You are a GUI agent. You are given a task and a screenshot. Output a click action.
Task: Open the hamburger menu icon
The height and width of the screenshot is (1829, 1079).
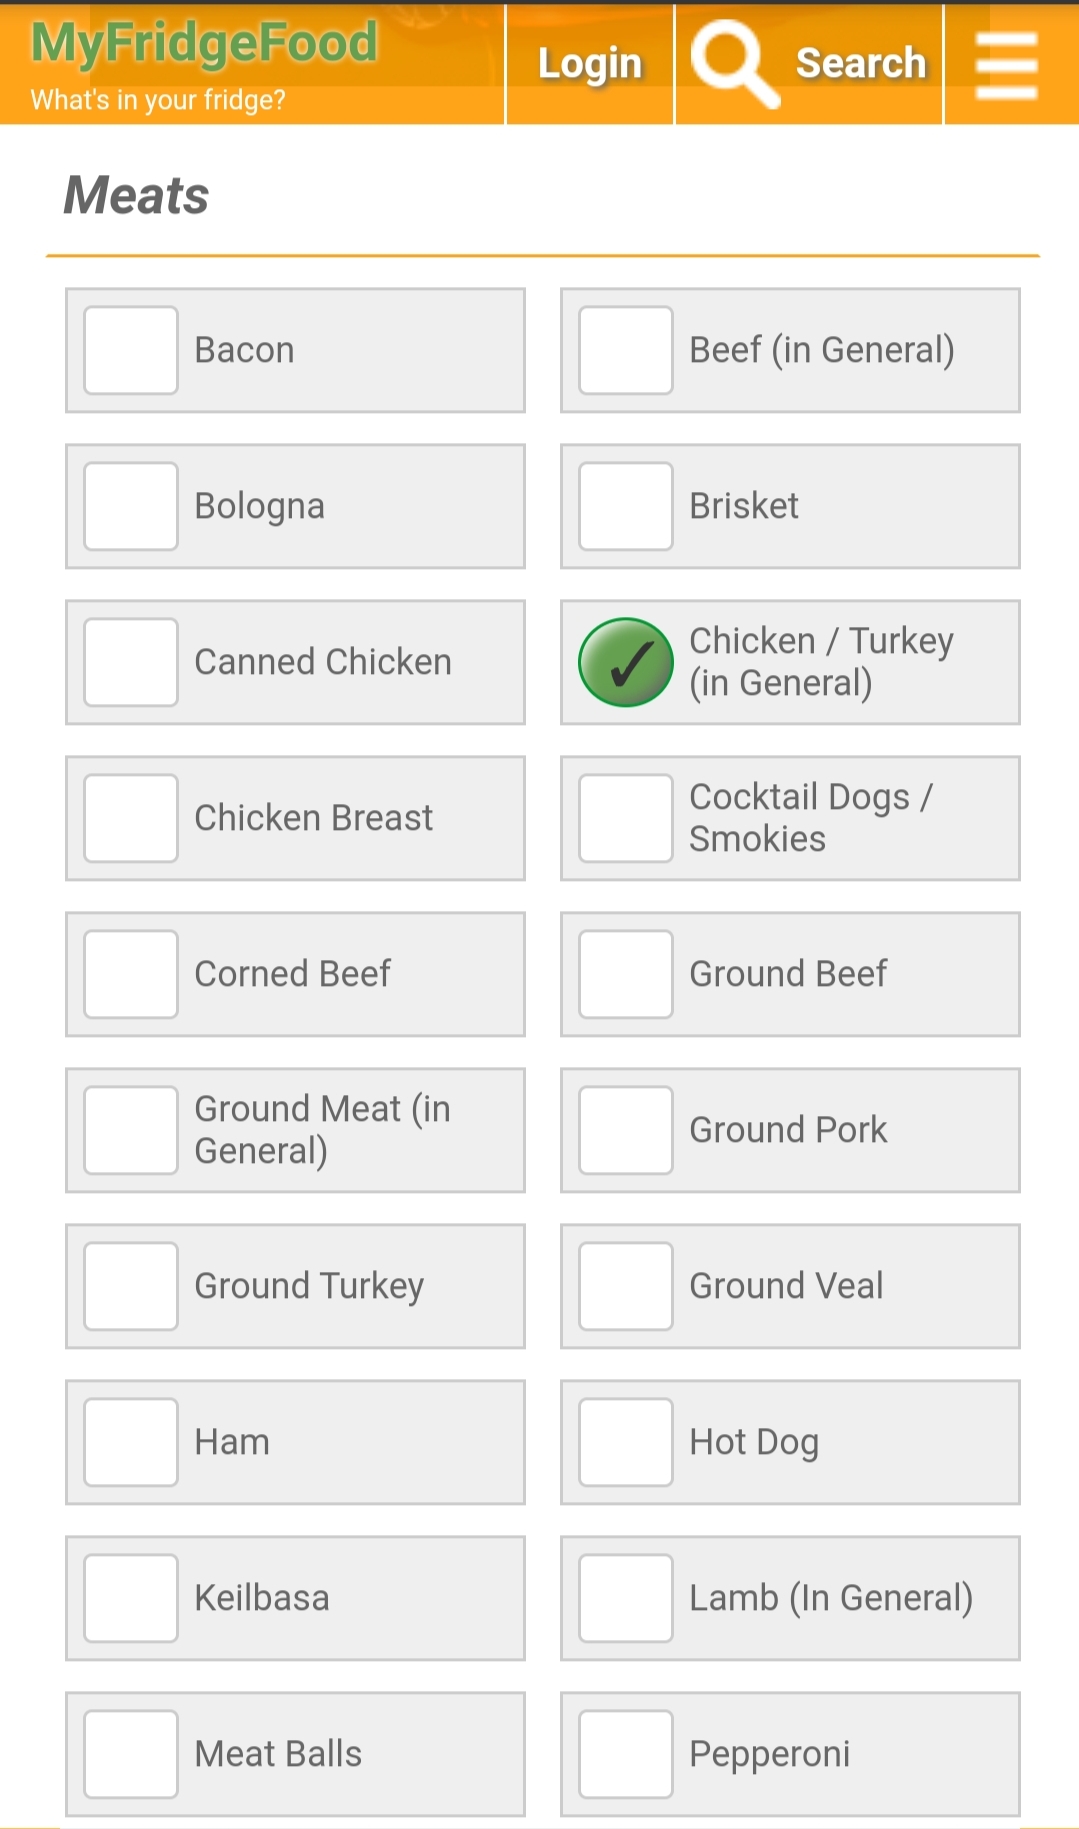(x=1006, y=65)
